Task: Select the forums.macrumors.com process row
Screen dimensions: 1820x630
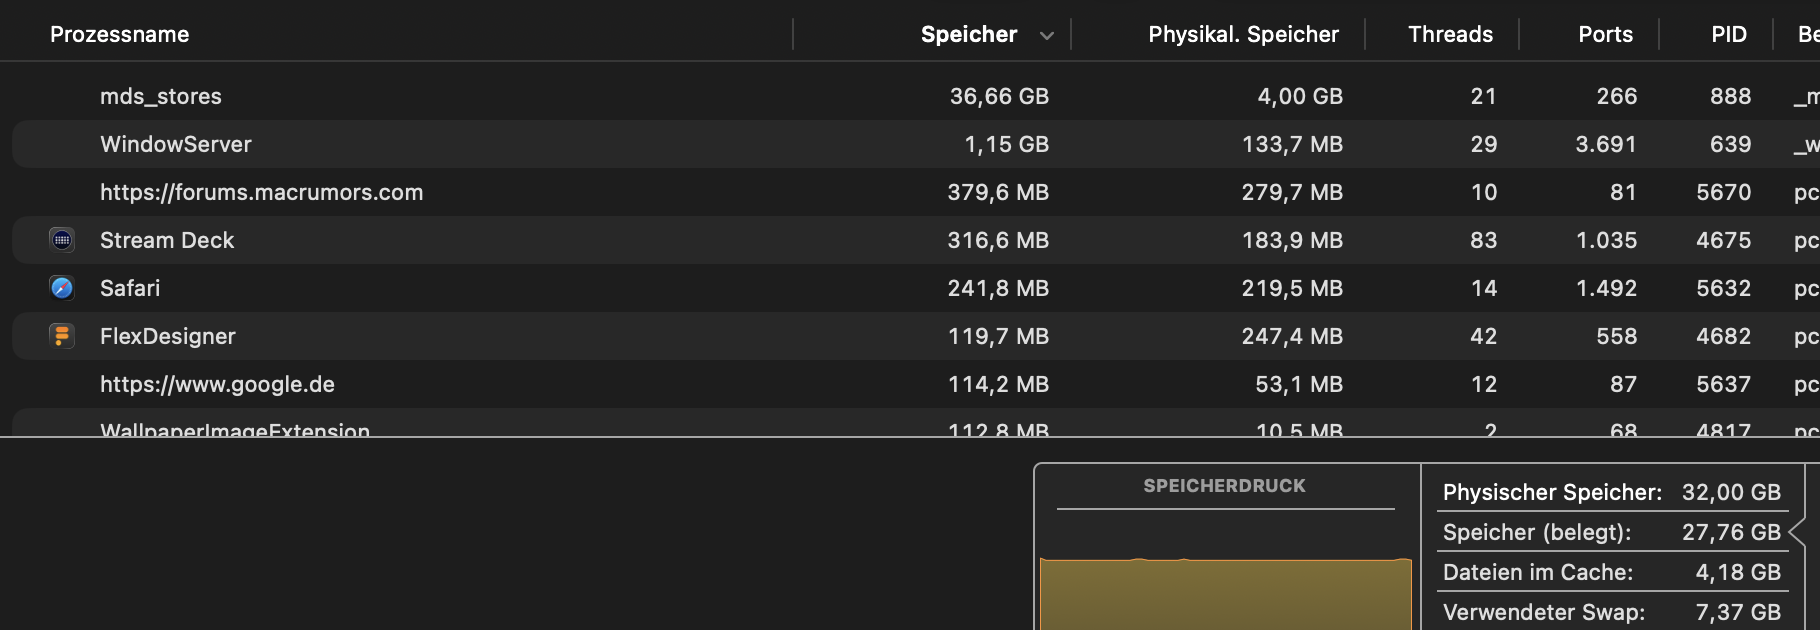Action: (x=261, y=193)
